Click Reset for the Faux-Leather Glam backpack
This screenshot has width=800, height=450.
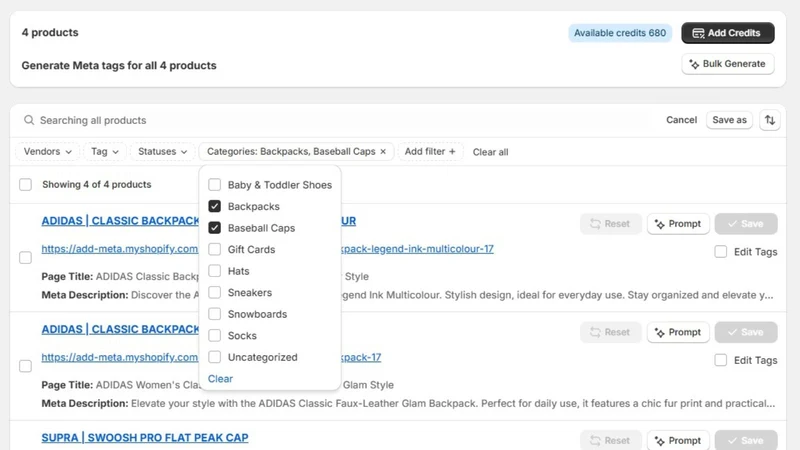coord(610,332)
